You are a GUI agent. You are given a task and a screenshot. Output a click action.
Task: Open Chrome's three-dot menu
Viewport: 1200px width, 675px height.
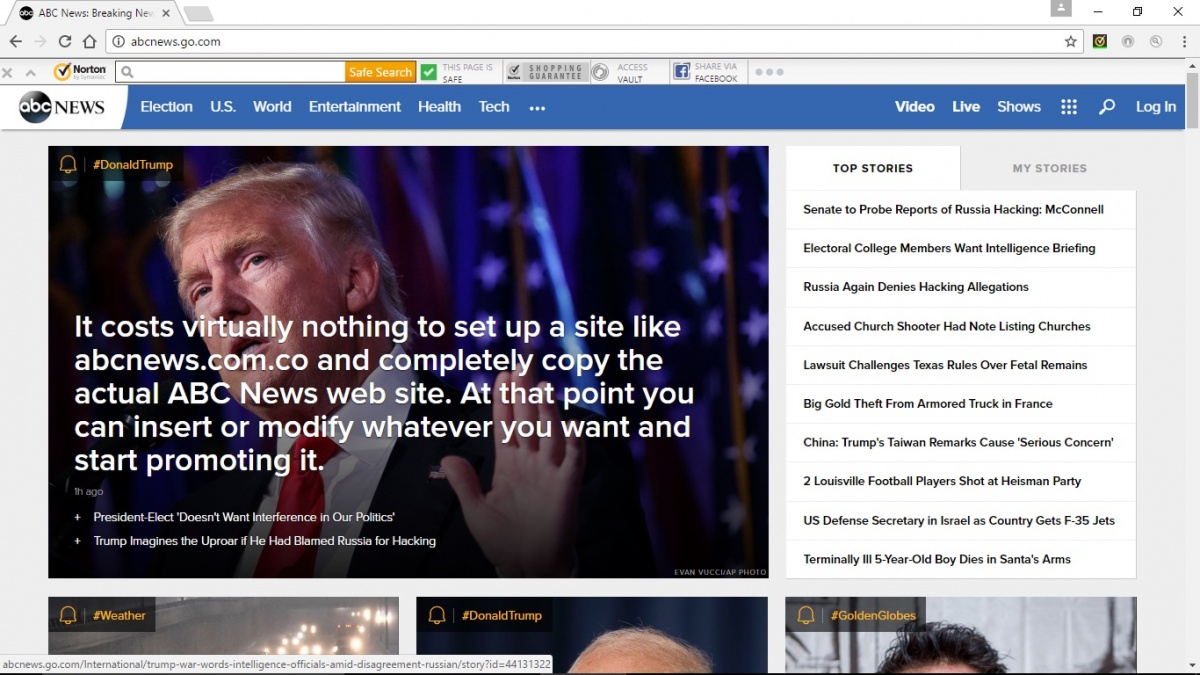(x=1182, y=41)
